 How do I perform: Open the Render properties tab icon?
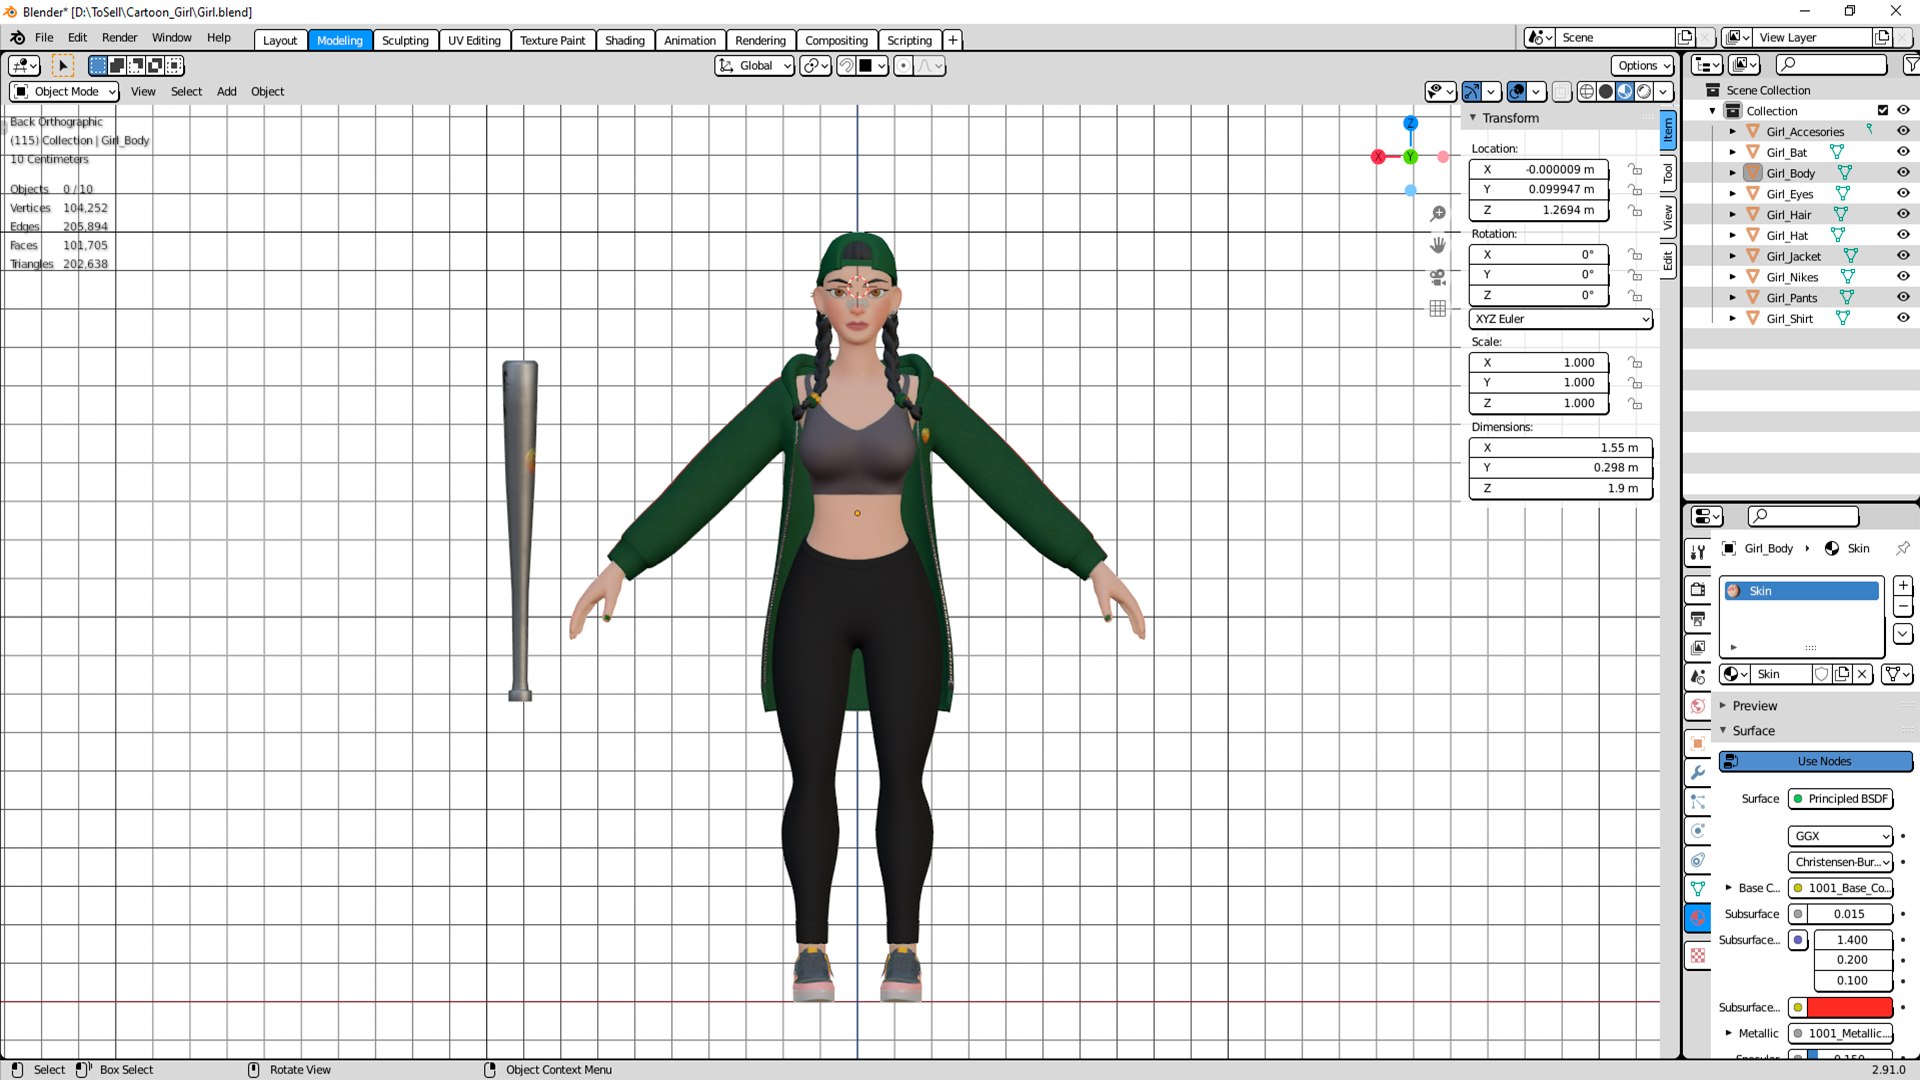pyautogui.click(x=1698, y=589)
